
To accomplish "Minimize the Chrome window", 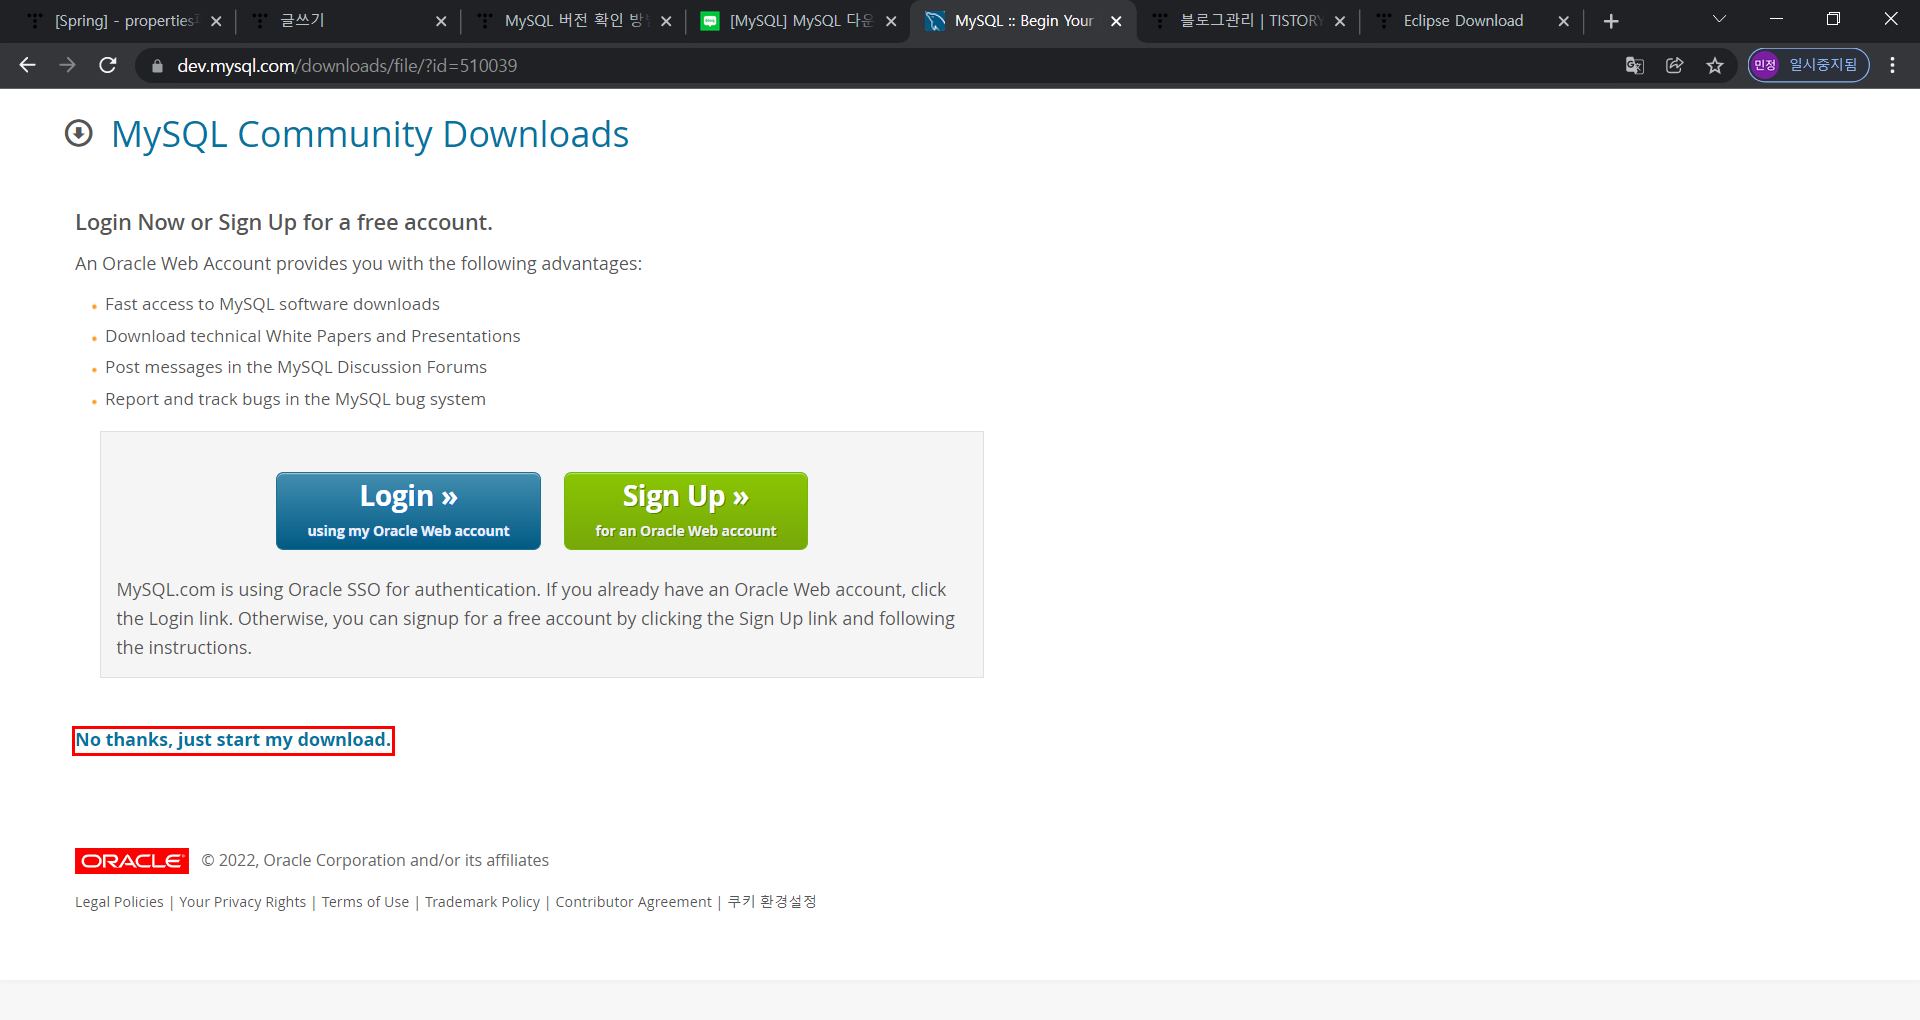I will pos(1776,19).
